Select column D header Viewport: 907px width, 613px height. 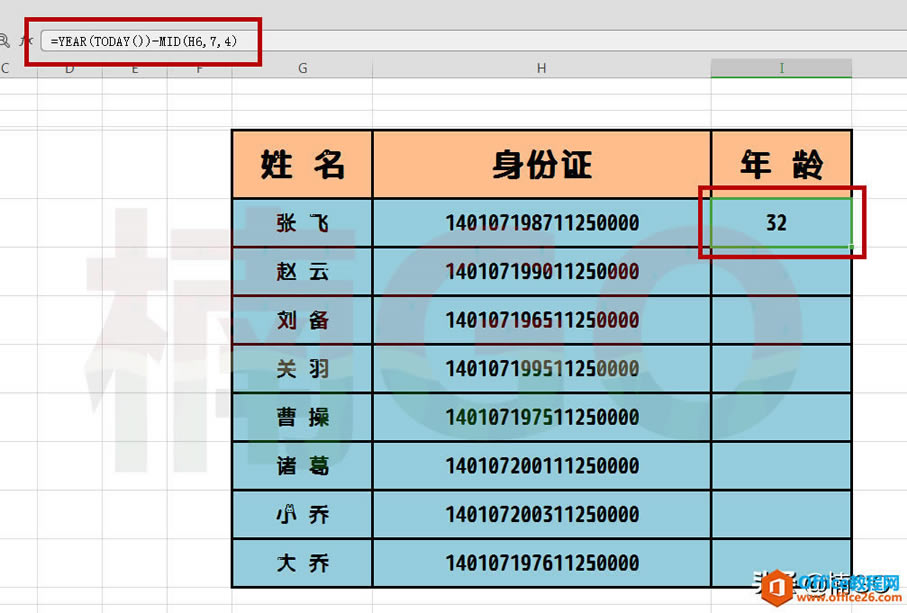[69, 68]
